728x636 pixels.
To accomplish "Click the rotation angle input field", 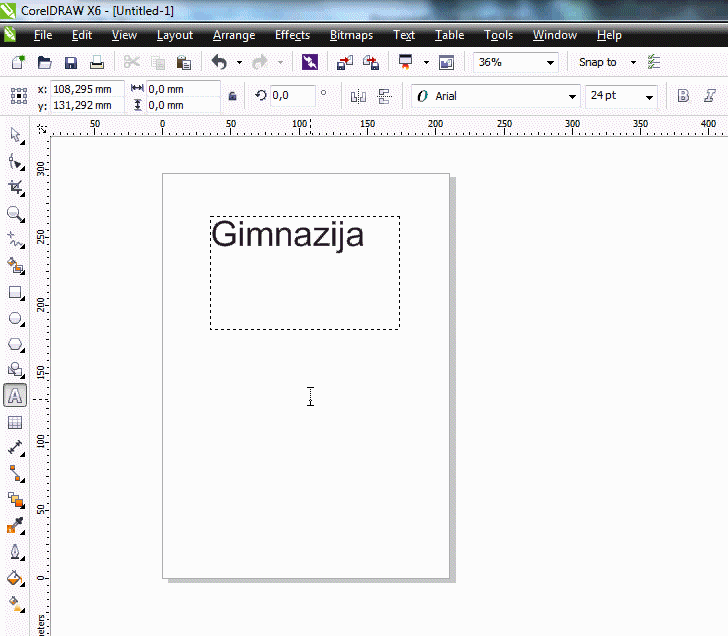I will [x=292, y=95].
